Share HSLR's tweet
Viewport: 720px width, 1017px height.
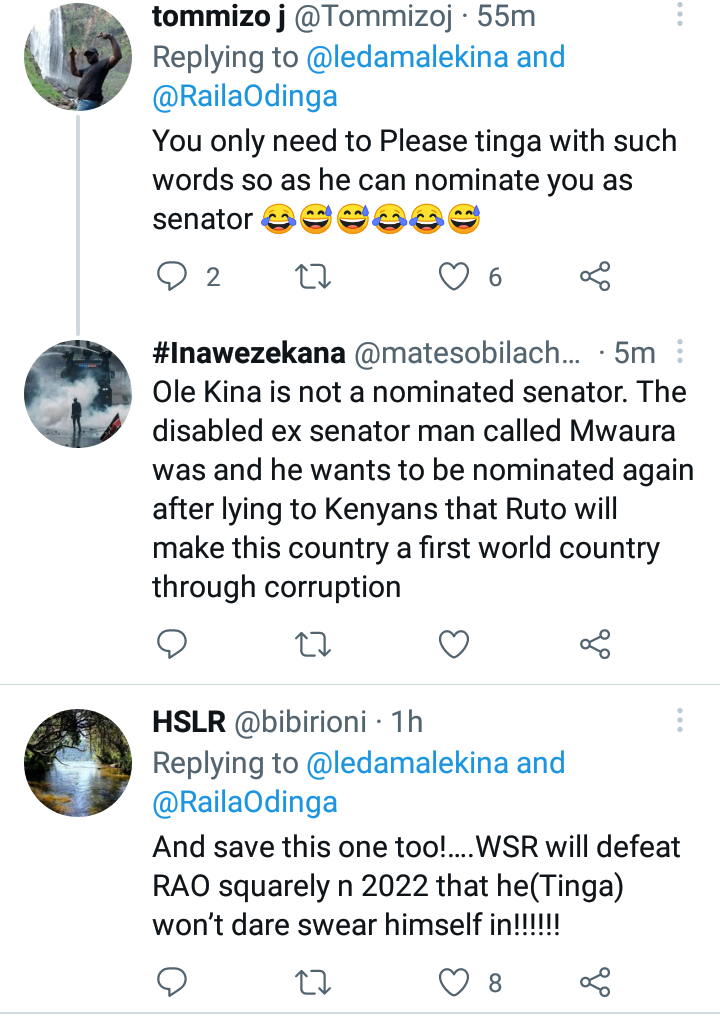(595, 982)
